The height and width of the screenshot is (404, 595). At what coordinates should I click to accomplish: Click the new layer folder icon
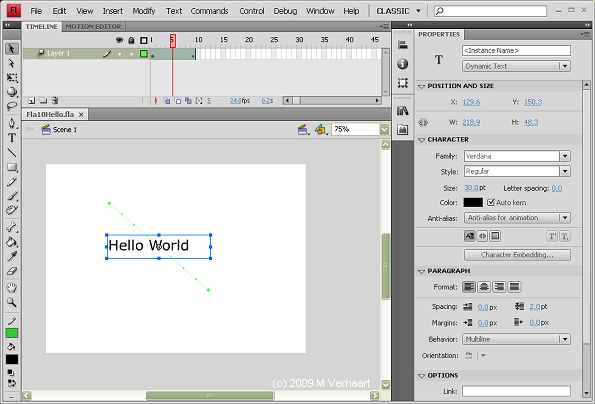click(43, 101)
